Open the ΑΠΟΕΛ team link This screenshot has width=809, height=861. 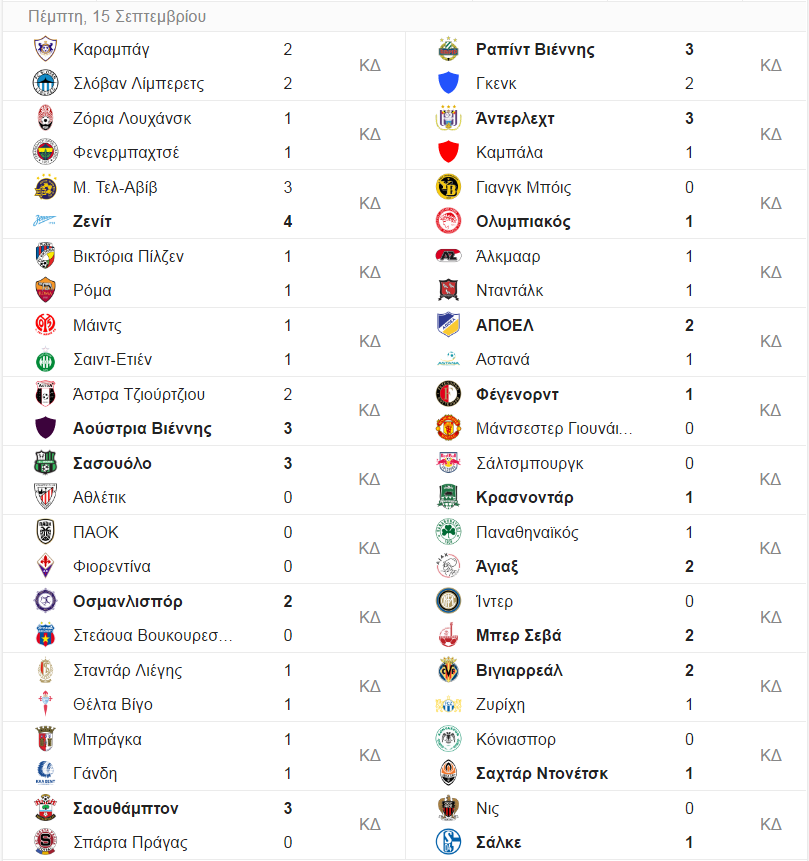pyautogui.click(x=505, y=326)
